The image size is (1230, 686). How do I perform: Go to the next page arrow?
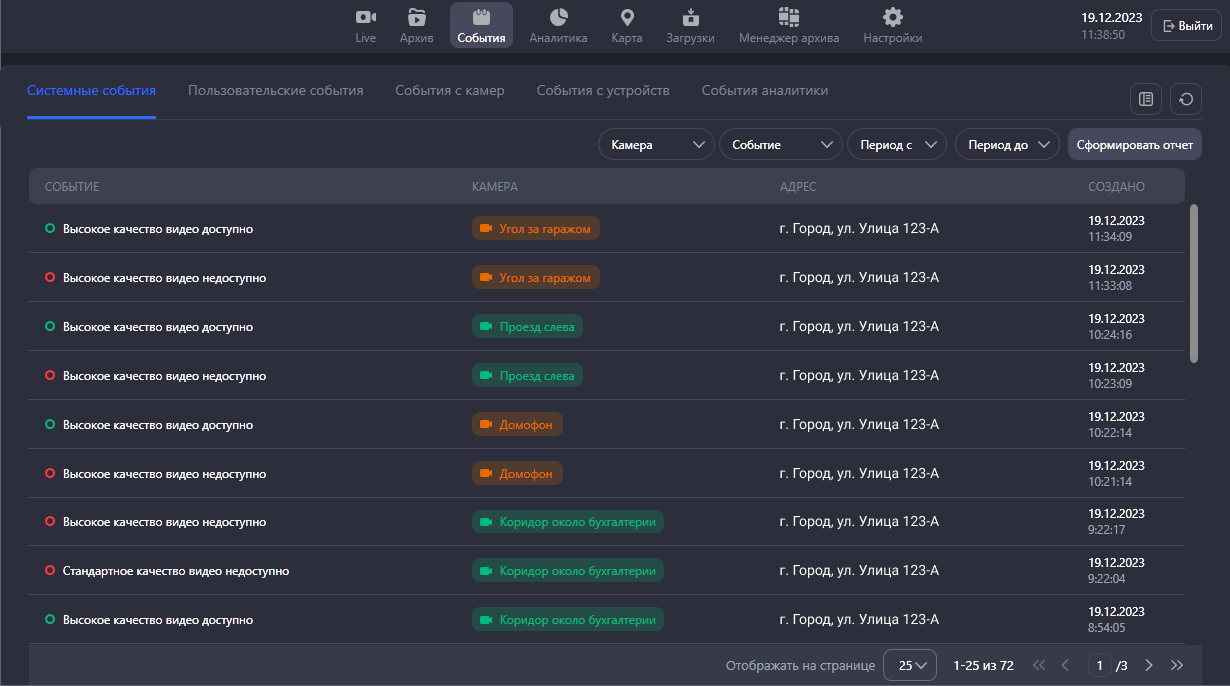(1148, 665)
